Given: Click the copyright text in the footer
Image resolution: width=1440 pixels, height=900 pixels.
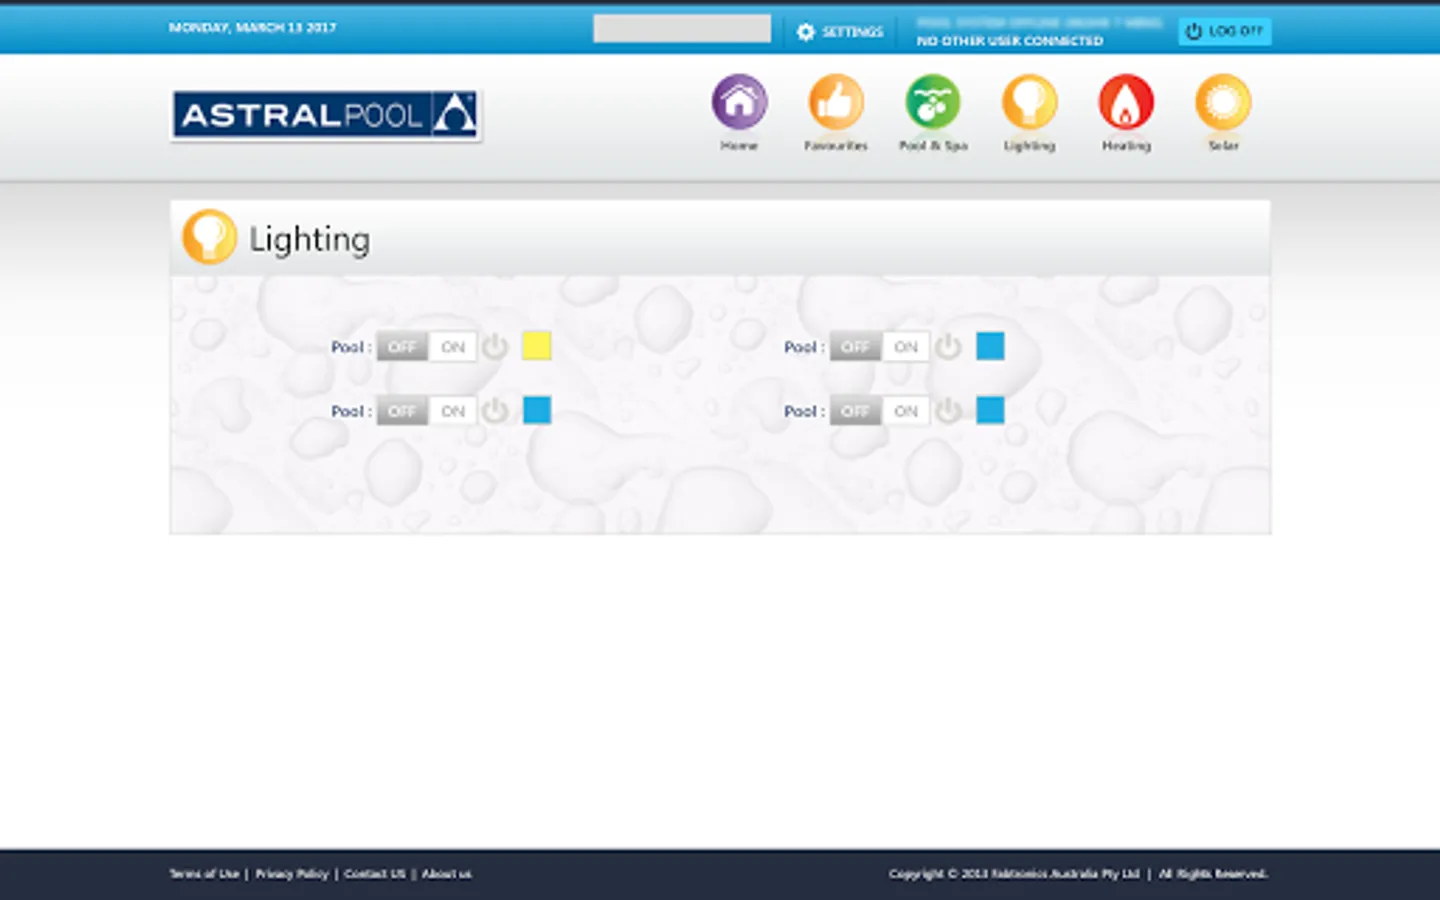Looking at the screenshot, I should [x=1078, y=874].
